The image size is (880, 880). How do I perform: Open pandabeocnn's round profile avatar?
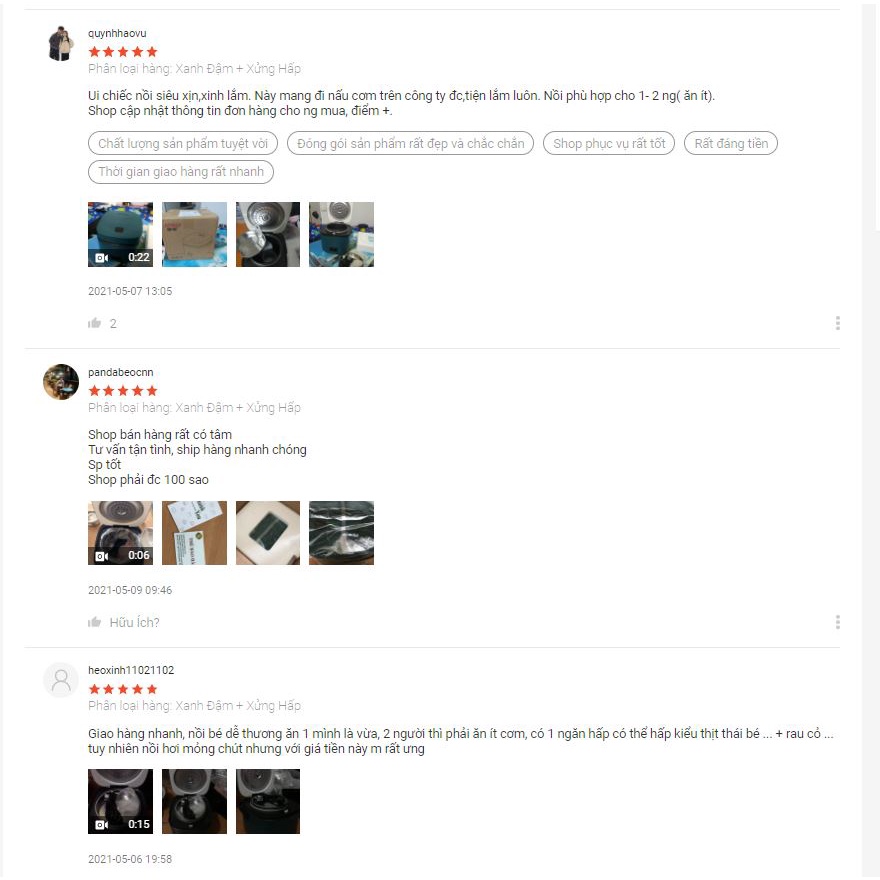61,382
